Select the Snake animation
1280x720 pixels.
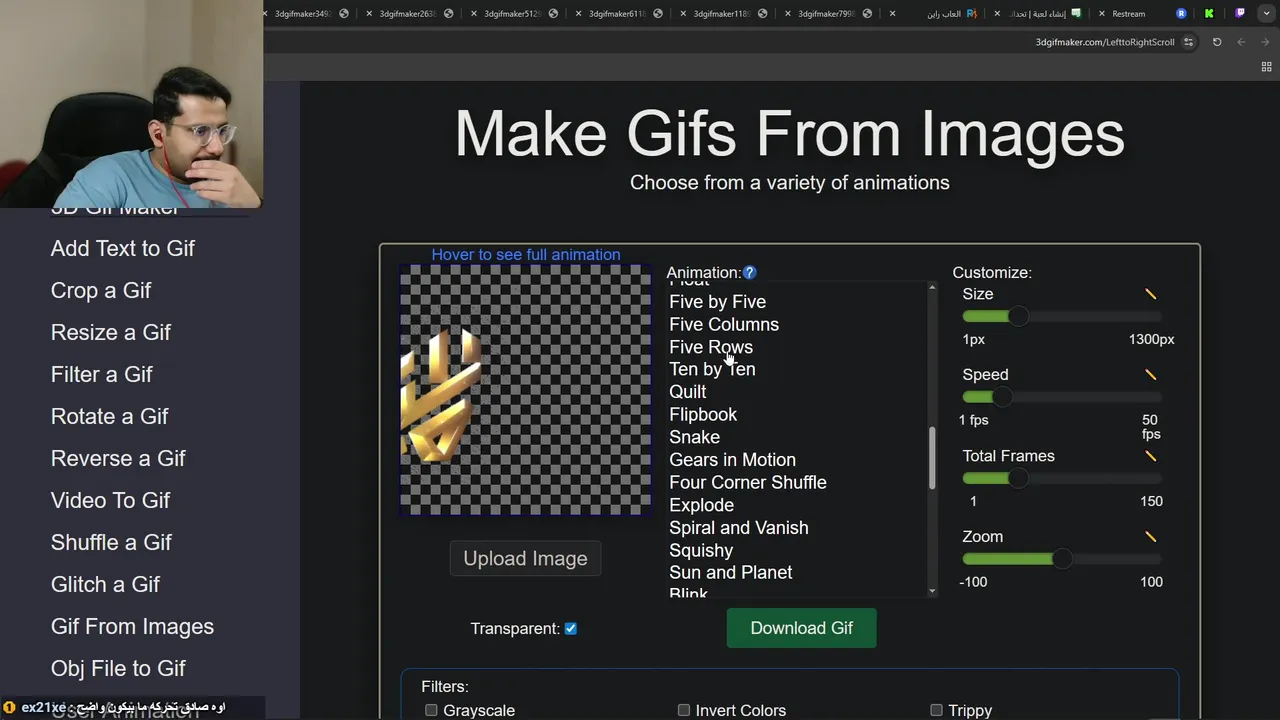coord(694,437)
